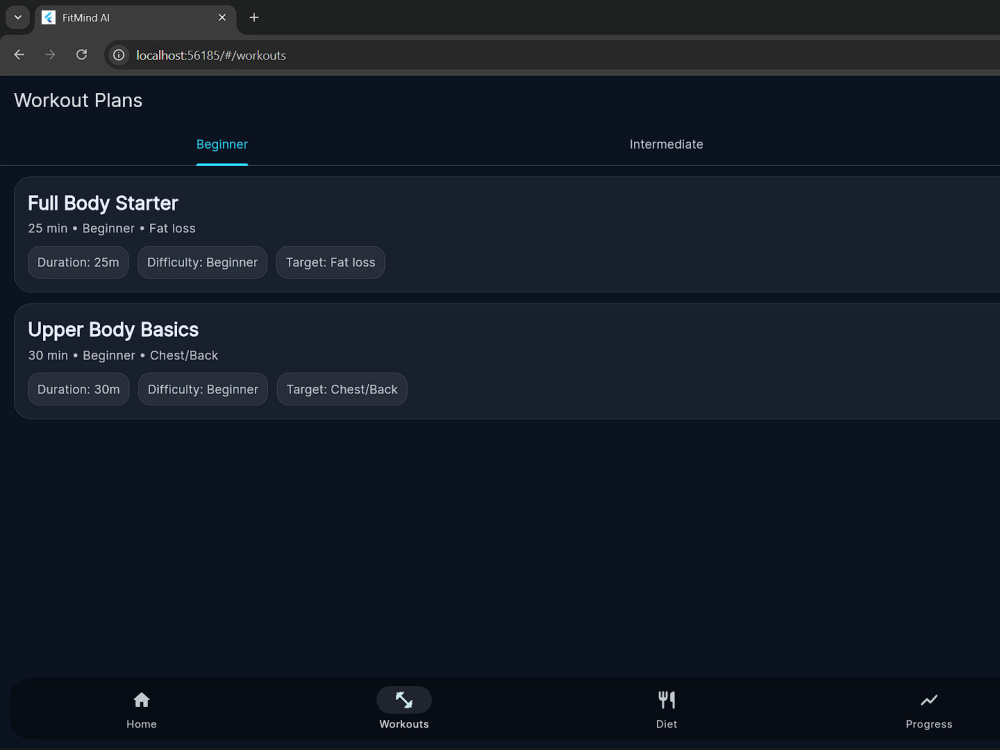
Task: Open a new browser tab with plus
Action: [x=254, y=18]
